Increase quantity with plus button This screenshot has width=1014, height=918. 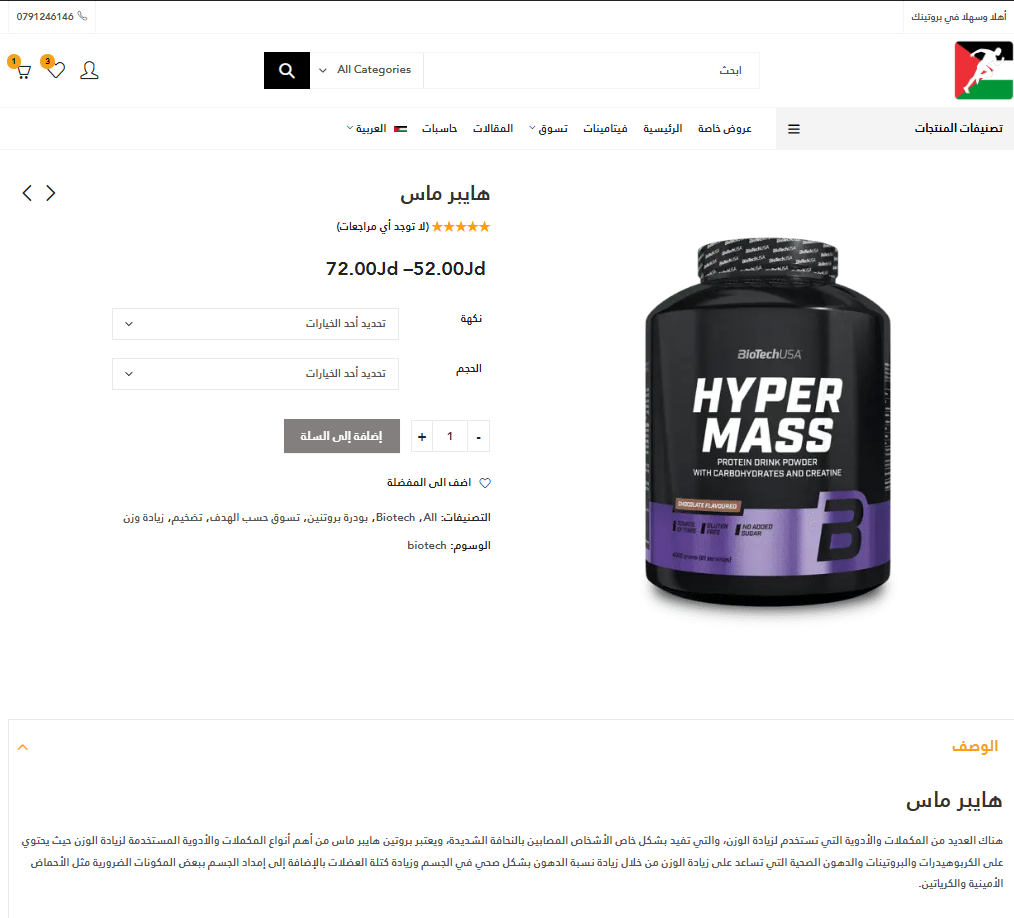[422, 436]
